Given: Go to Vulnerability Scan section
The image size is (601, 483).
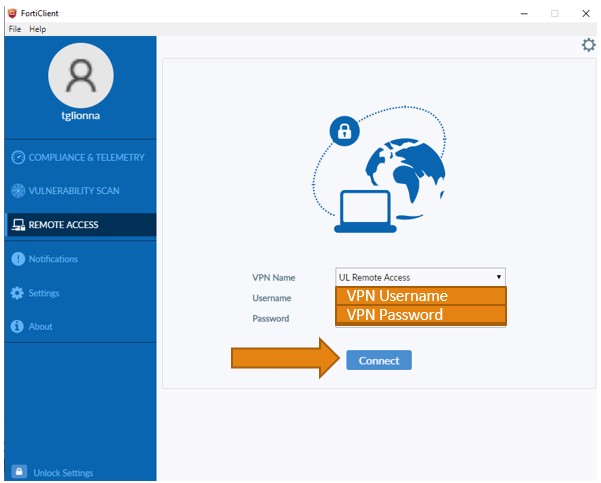Looking at the screenshot, I should [x=80, y=191].
